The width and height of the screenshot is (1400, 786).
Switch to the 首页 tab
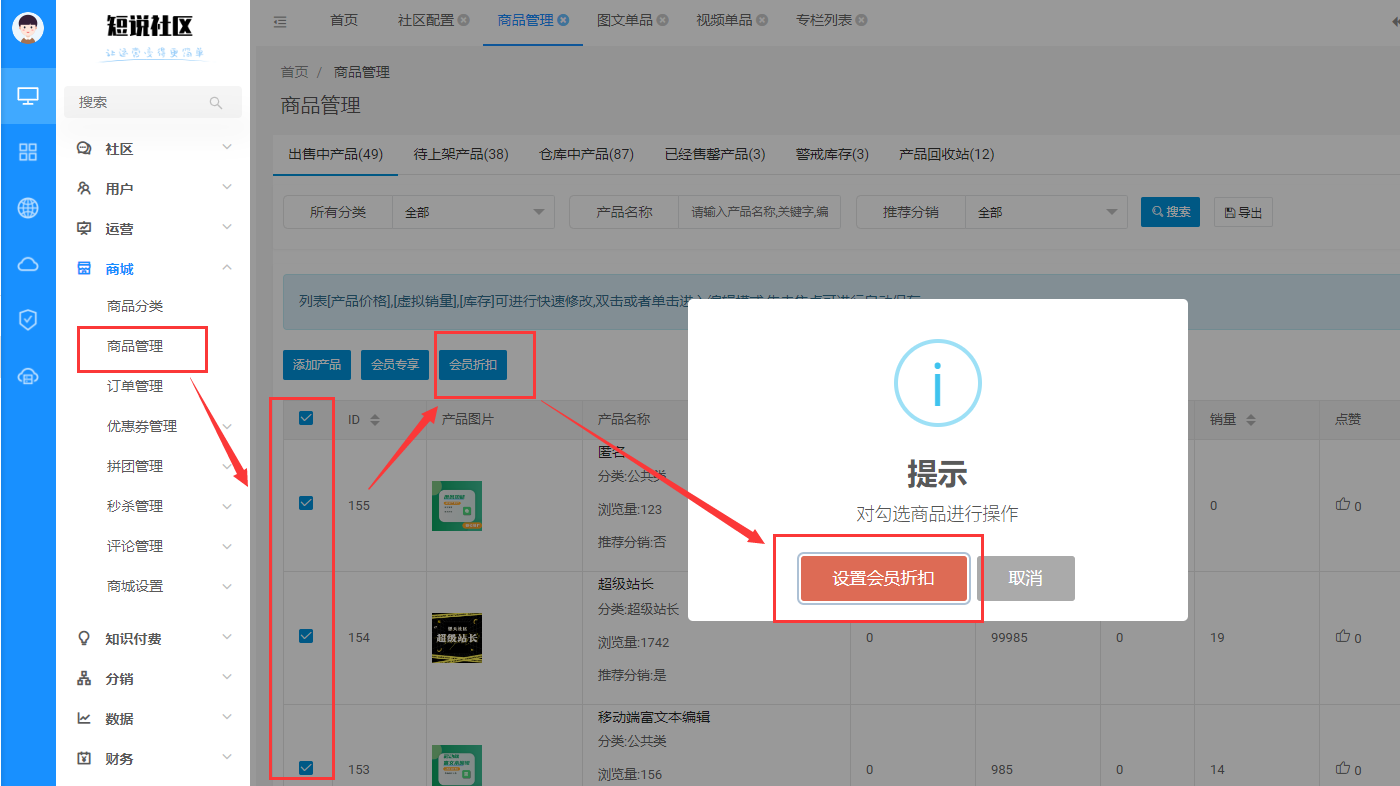click(344, 20)
